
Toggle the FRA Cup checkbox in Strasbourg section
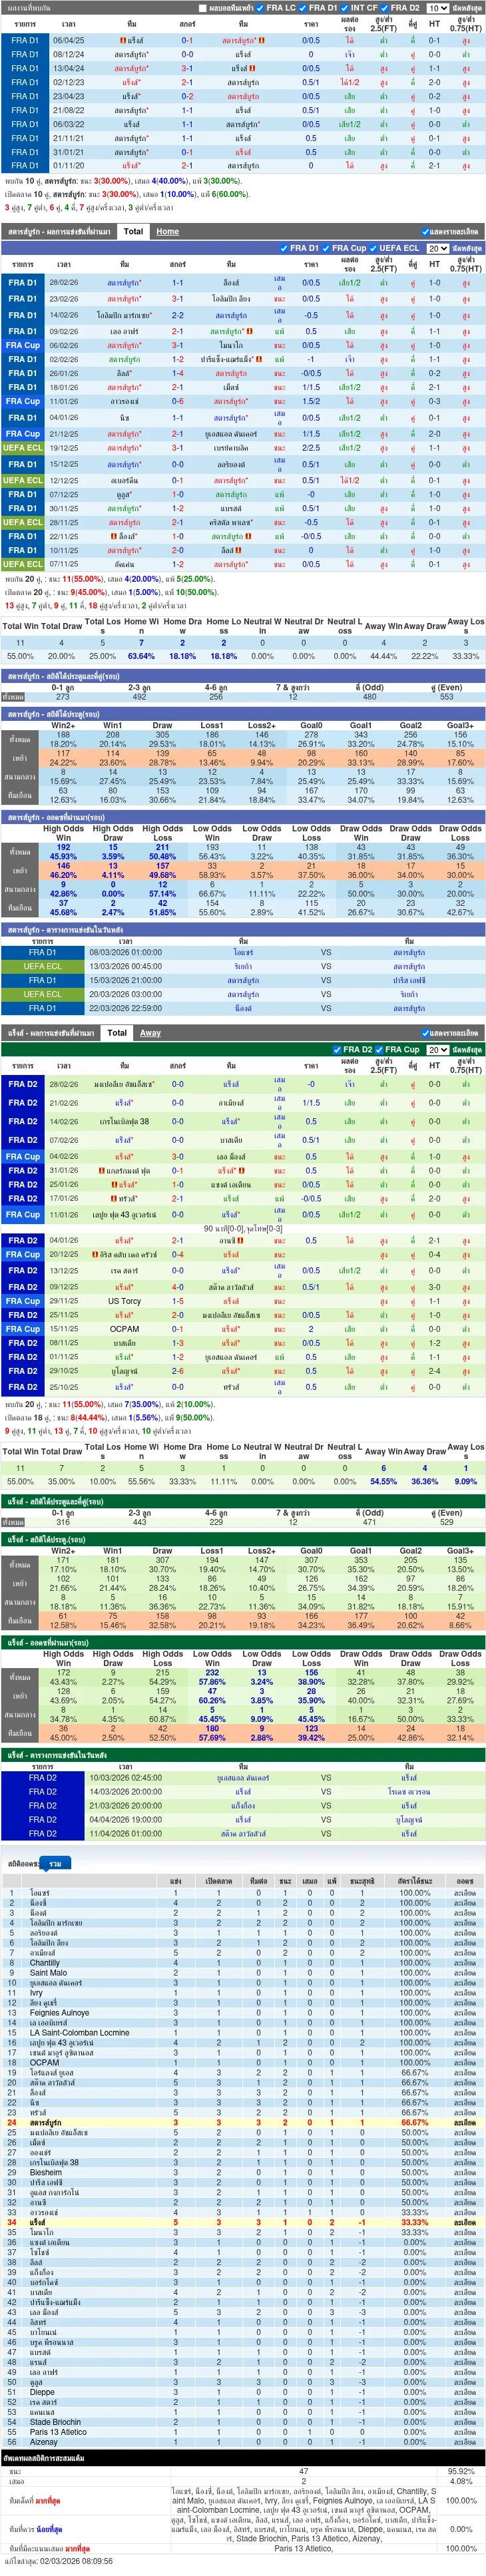pos(327,248)
